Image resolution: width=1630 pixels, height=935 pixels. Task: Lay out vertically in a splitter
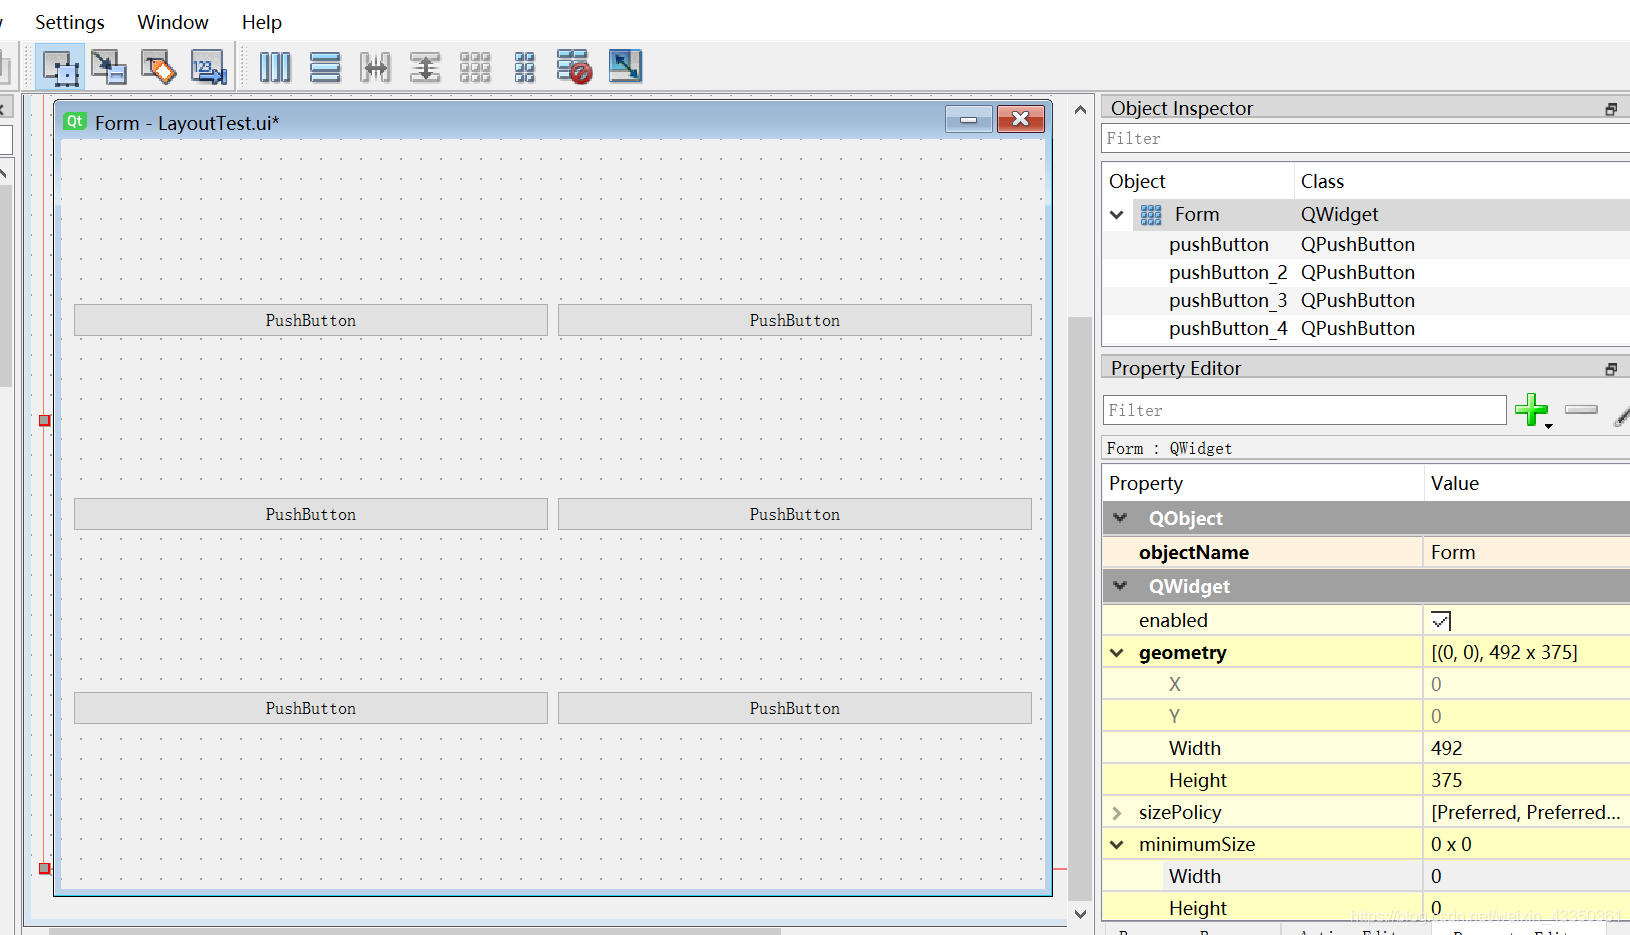click(x=425, y=68)
